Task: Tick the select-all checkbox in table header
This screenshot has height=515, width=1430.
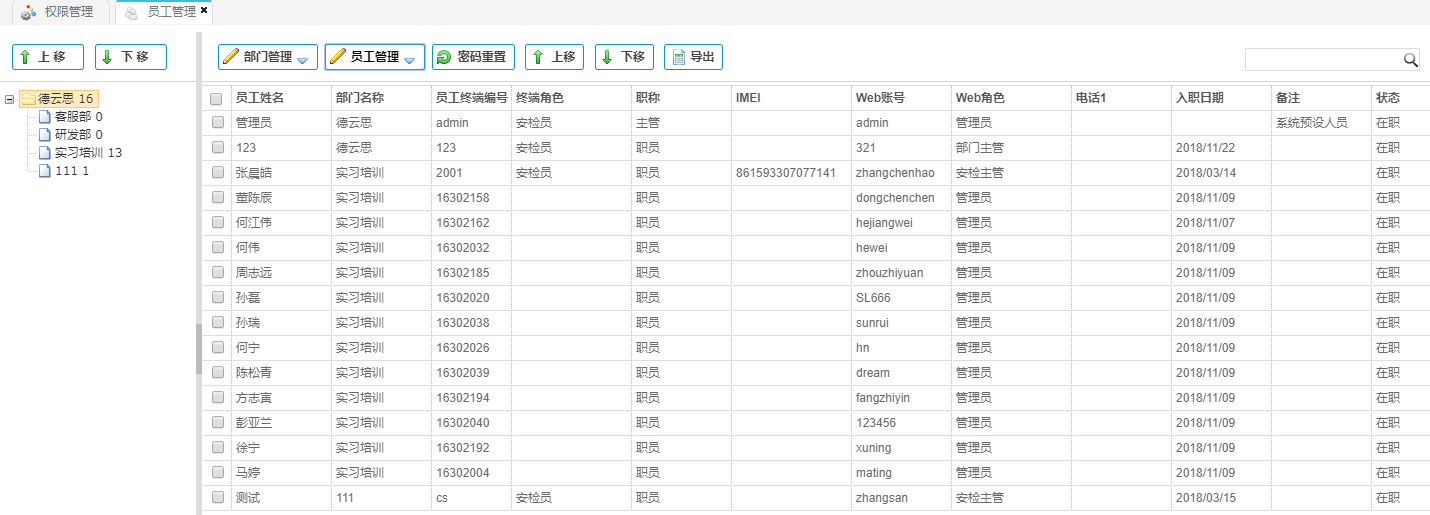Action: (216, 99)
